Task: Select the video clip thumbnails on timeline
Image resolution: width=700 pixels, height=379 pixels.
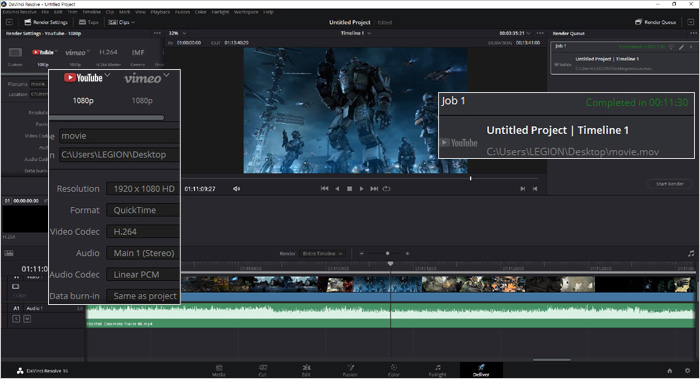Action: [438, 284]
